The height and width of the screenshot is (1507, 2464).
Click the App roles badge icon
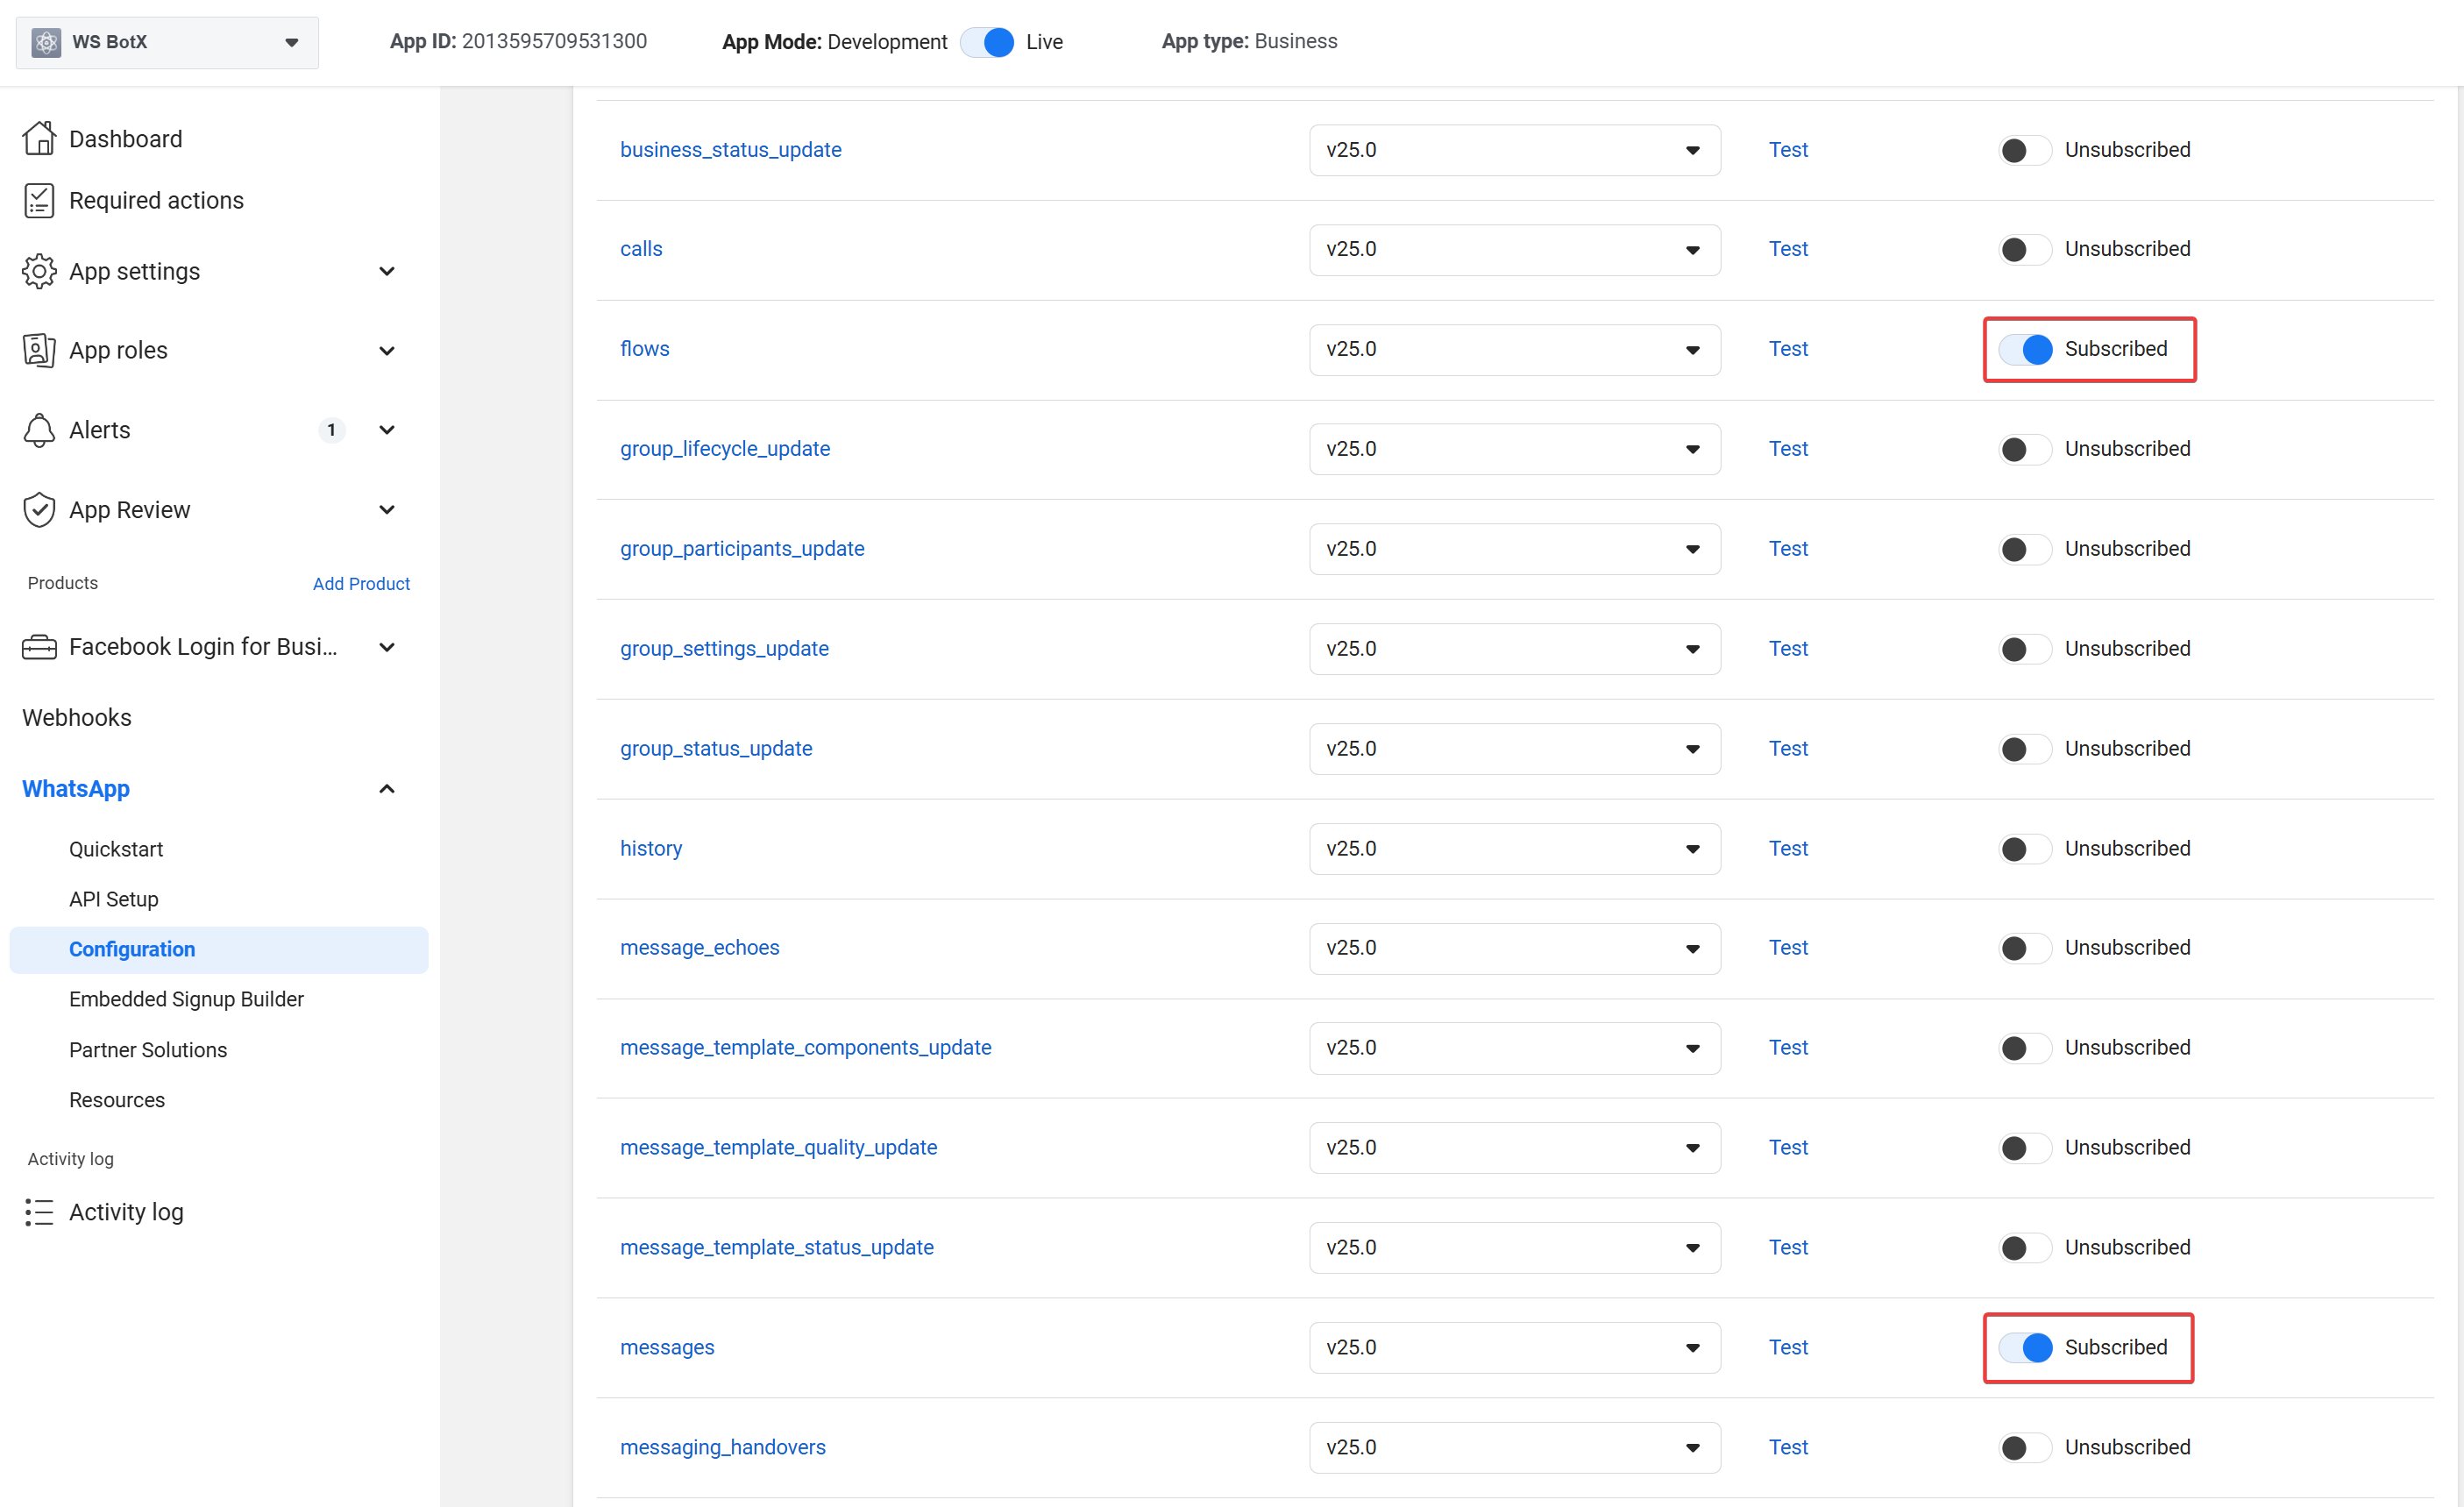click(x=39, y=350)
